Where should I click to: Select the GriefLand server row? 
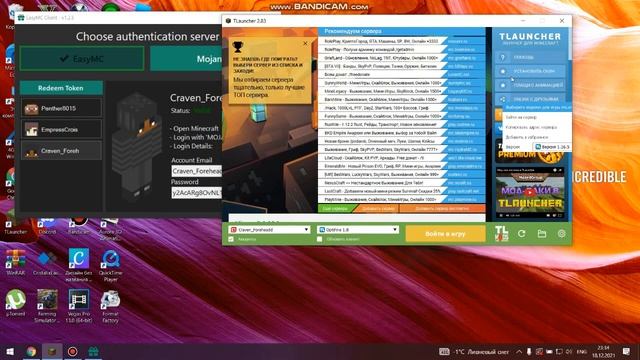[402, 58]
